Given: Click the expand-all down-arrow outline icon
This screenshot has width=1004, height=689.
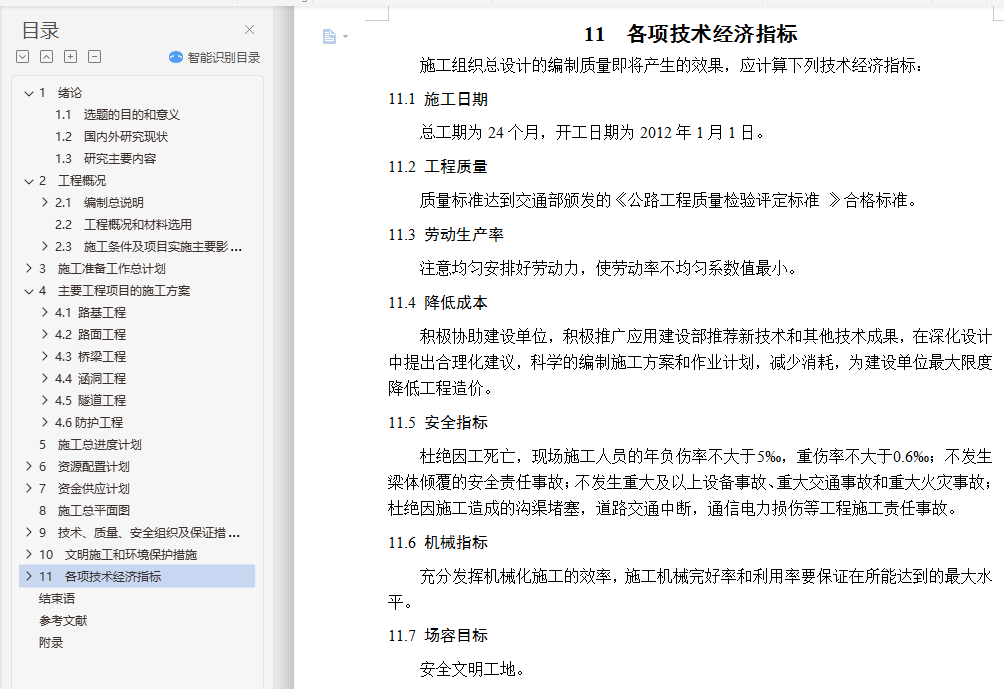Looking at the screenshot, I should pyautogui.click(x=22, y=57).
